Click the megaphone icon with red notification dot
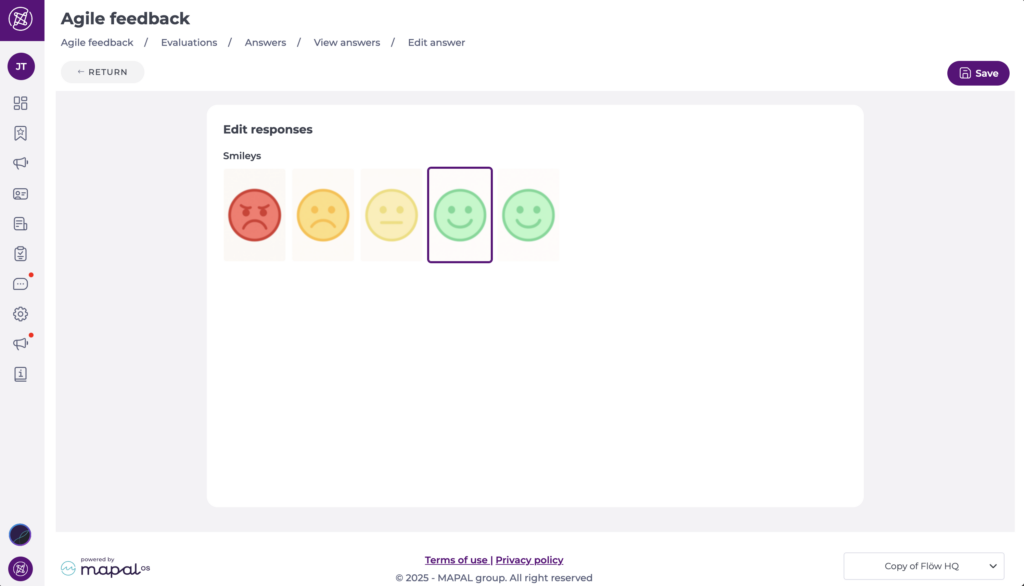The image size is (1024, 586). (x=21, y=344)
